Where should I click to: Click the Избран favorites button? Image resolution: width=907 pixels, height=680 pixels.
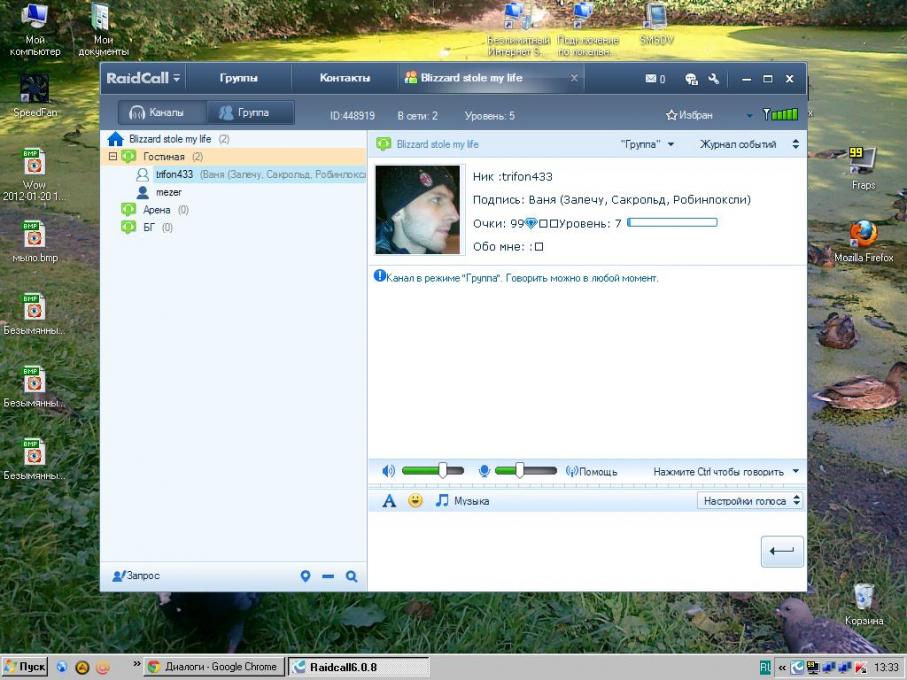click(690, 115)
